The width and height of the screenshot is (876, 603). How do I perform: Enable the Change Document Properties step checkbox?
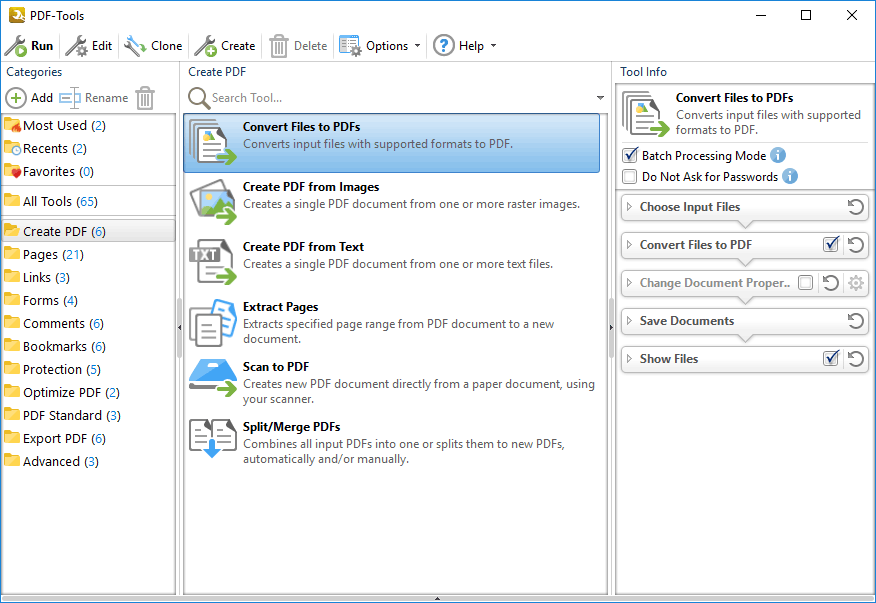[x=806, y=283]
